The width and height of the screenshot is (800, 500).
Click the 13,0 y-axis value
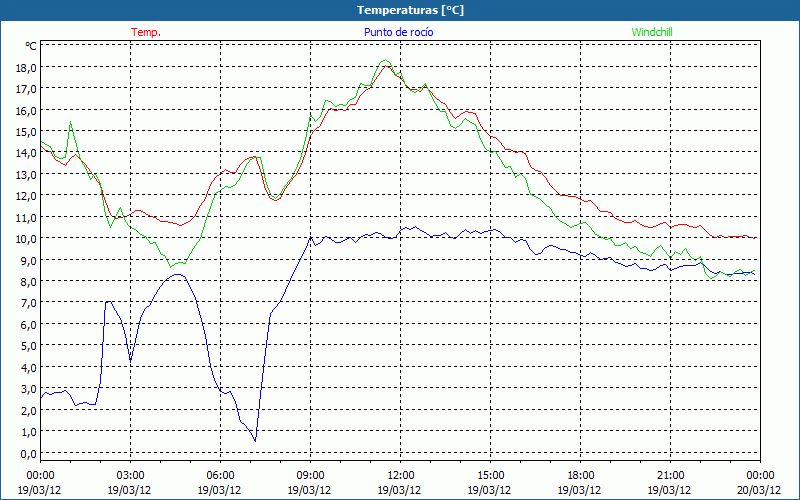click(x=27, y=174)
